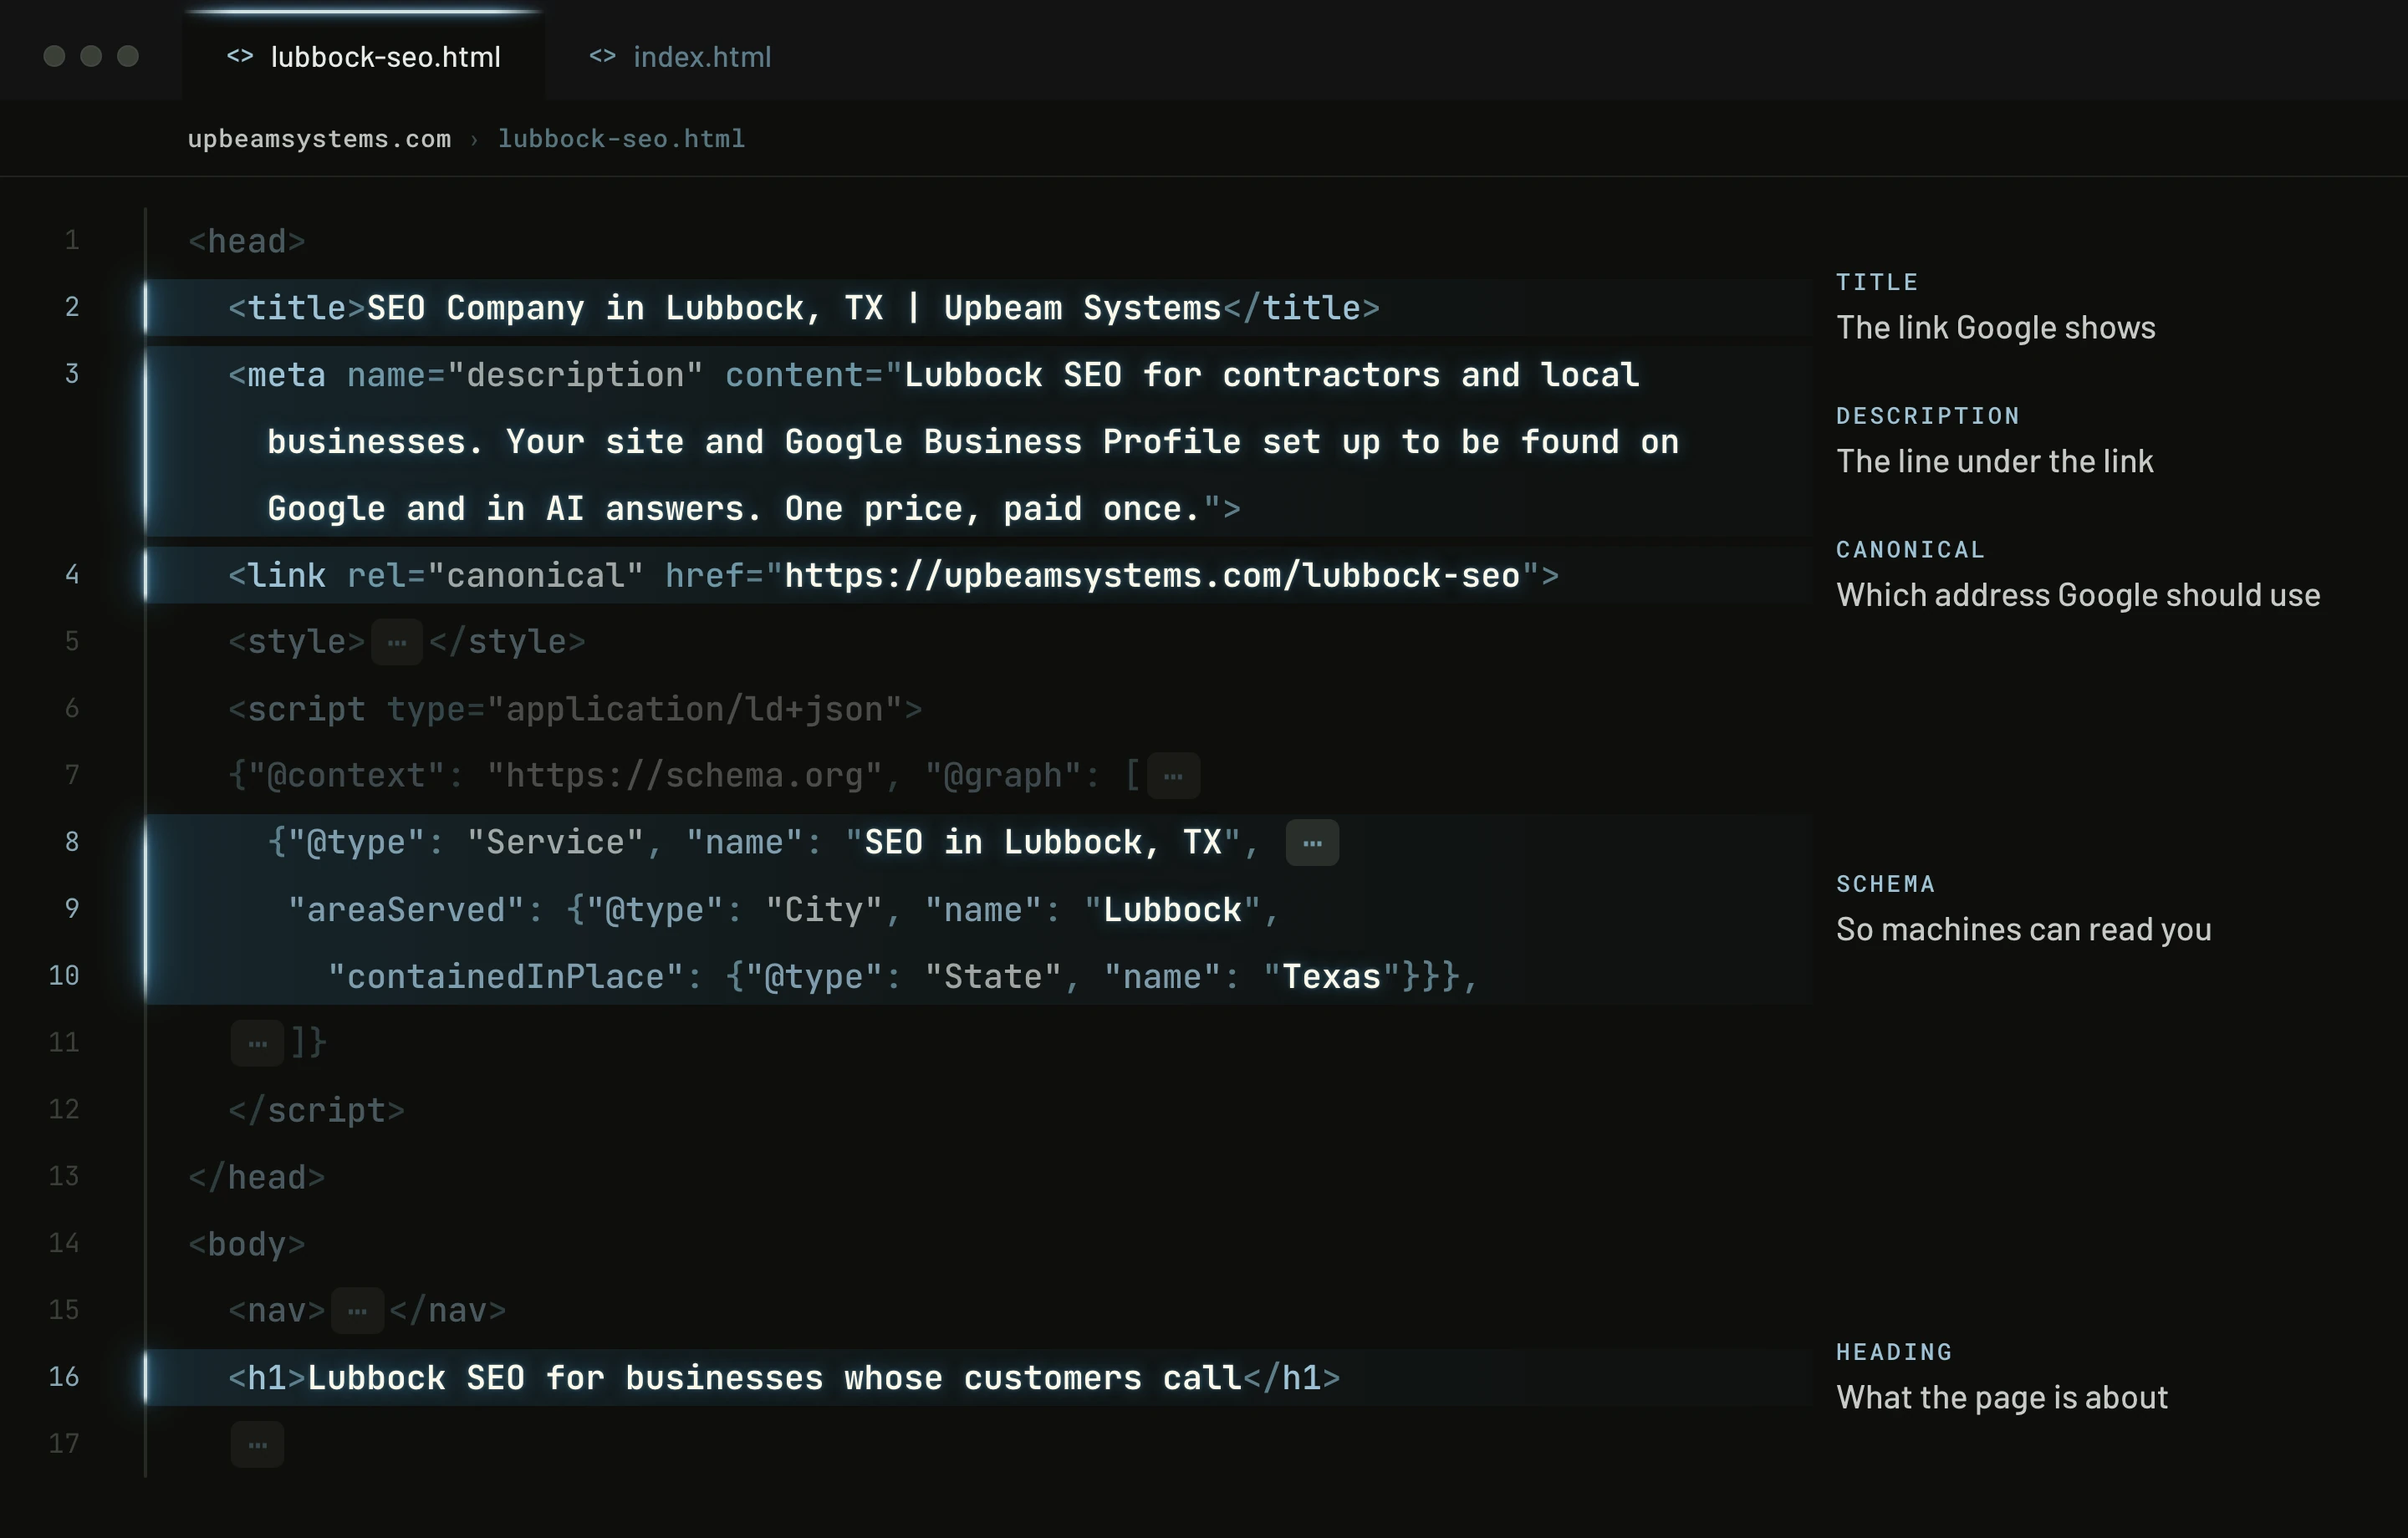Click the 'Texas' state name value
Screen dimensions: 2408x1538
pyautogui.click(x=1331, y=977)
